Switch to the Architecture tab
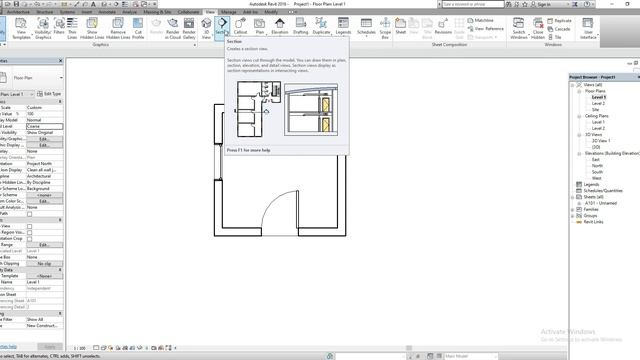 (x=18, y=12)
